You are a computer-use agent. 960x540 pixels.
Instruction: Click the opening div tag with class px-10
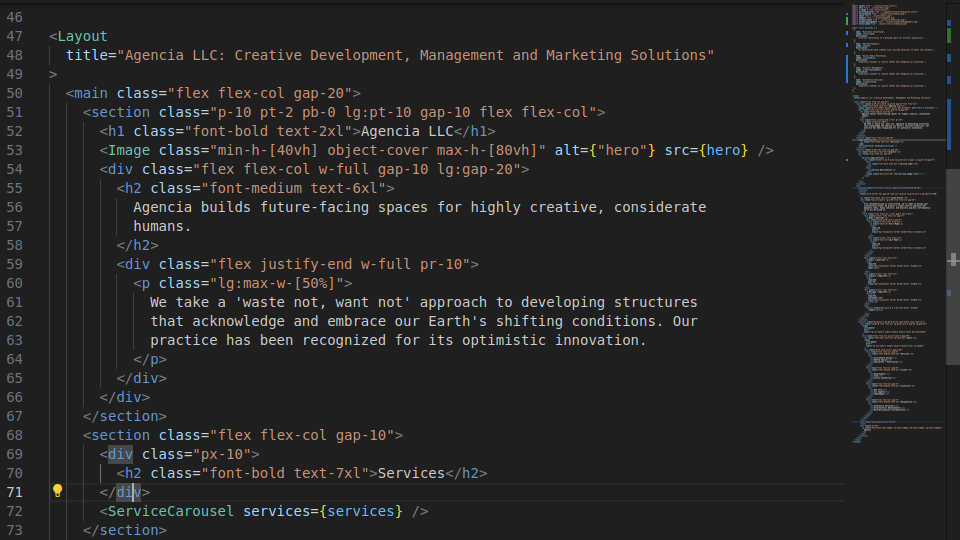pyautogui.click(x=121, y=454)
